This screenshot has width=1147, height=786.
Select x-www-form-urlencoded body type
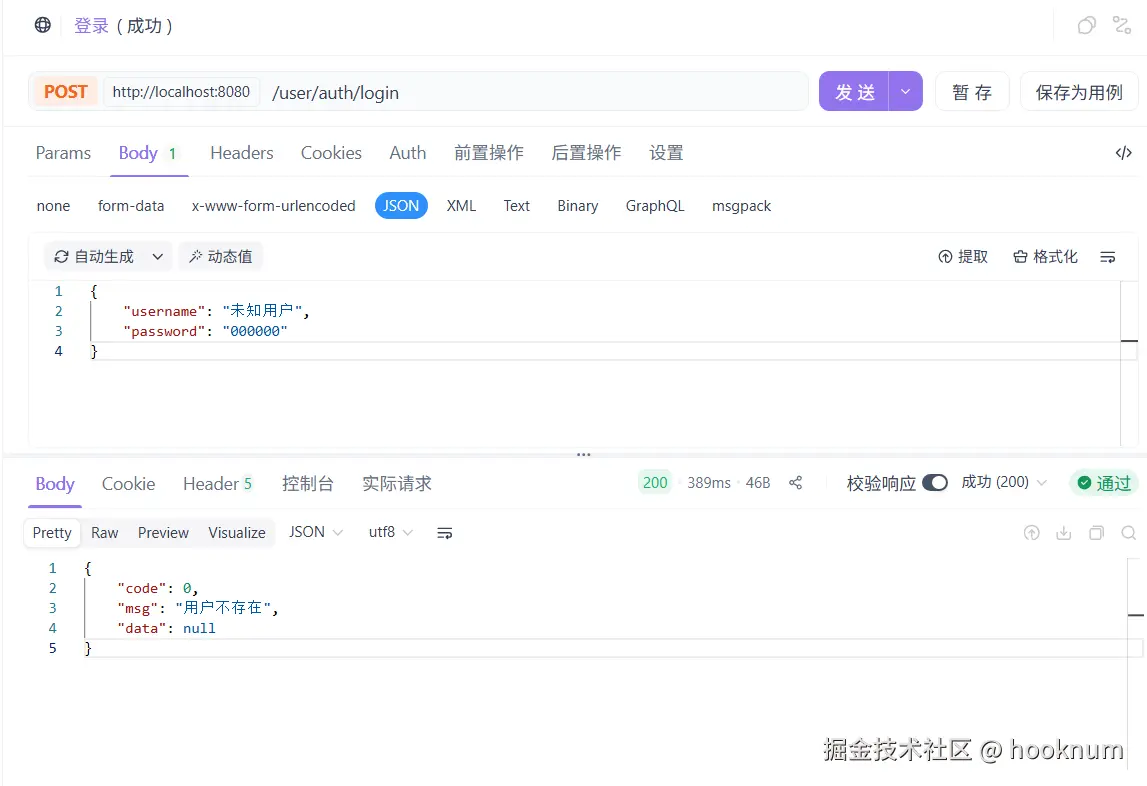274,206
